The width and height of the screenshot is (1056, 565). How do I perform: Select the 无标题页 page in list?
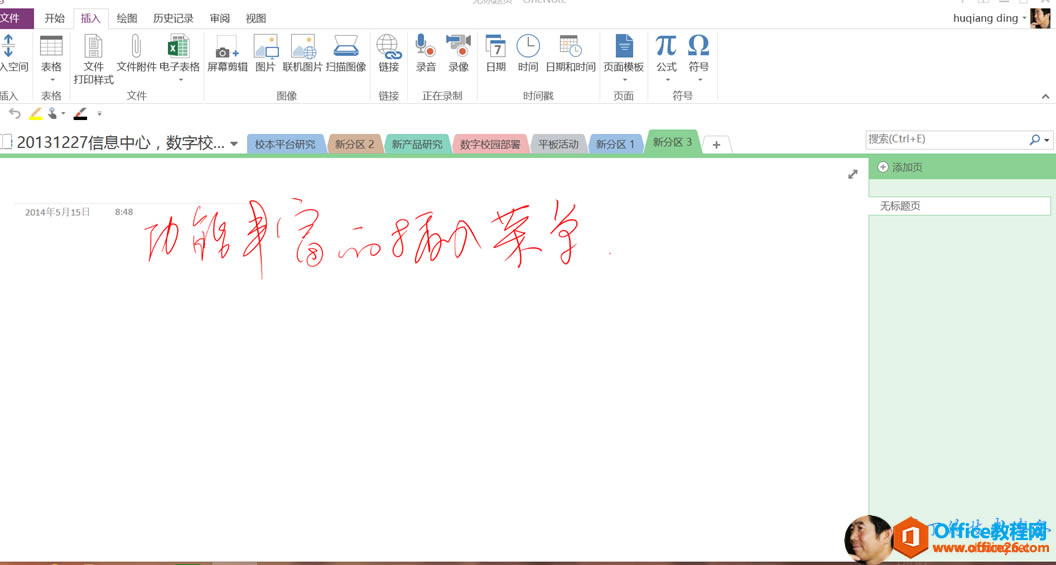click(x=959, y=206)
